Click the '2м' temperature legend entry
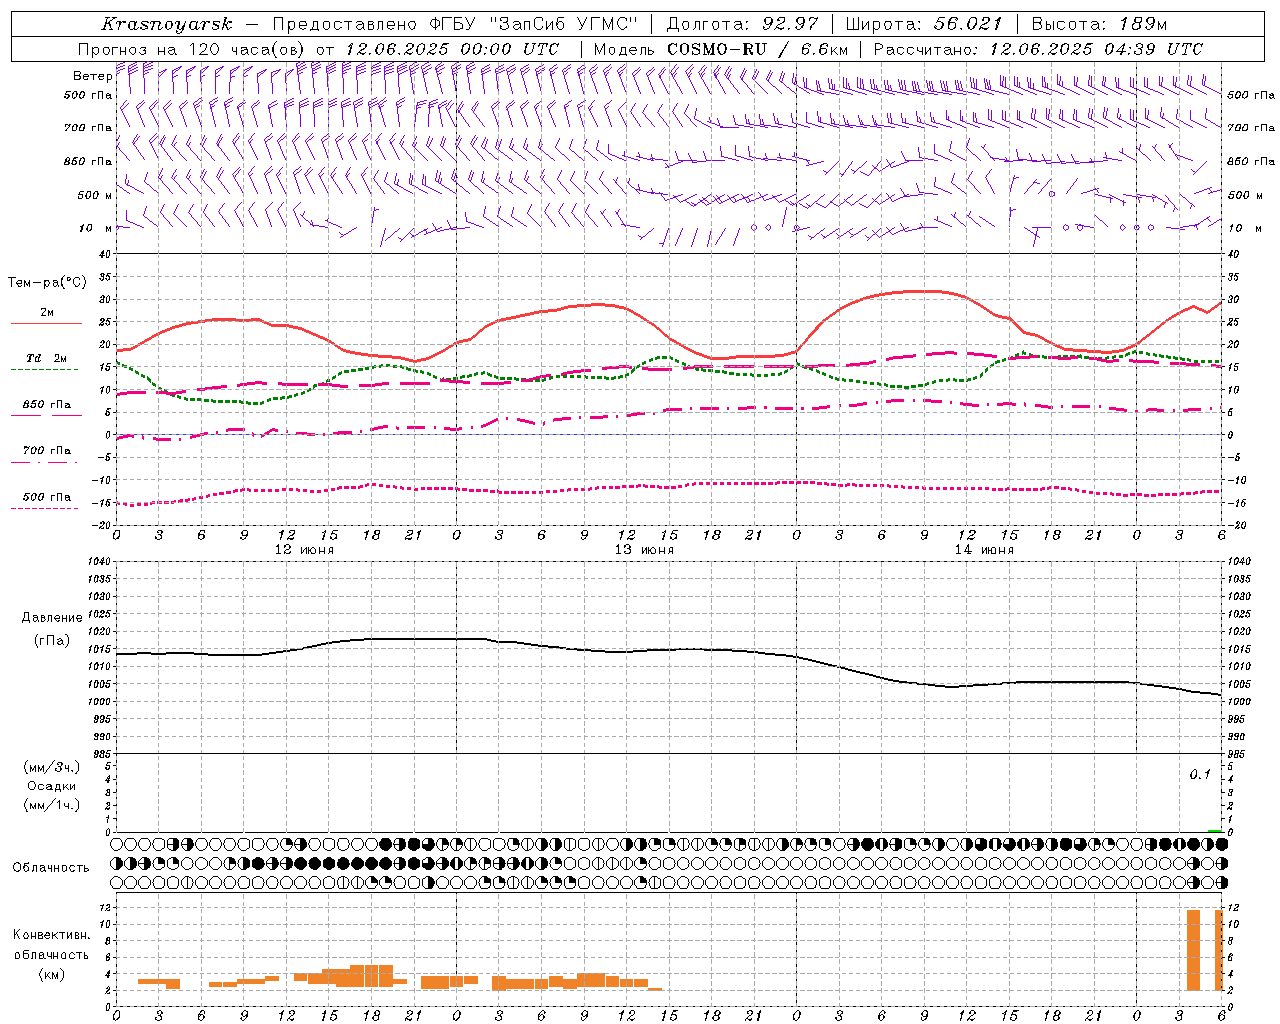 click(x=47, y=313)
